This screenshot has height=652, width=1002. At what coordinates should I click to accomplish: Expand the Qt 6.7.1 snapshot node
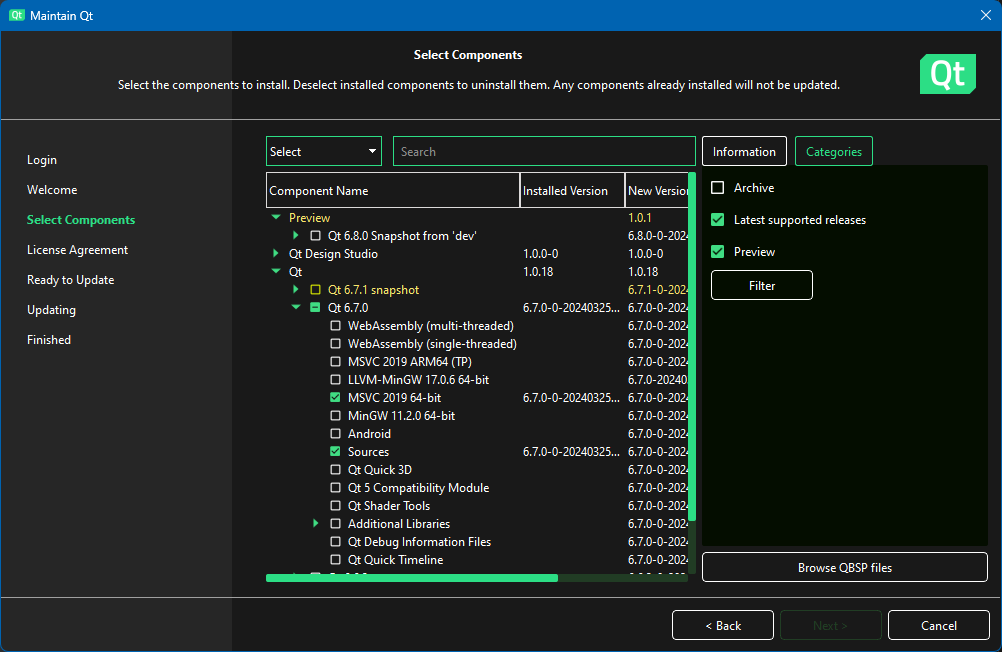pos(296,290)
